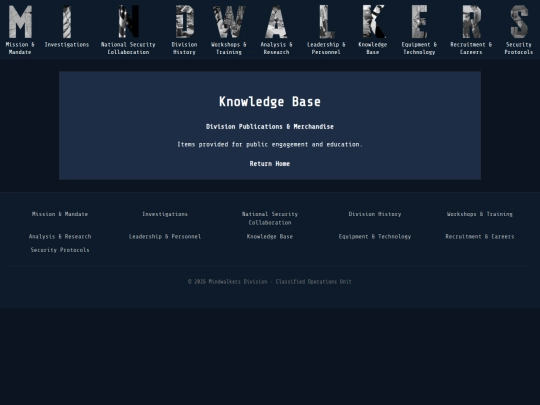Click the letter R photo icon
The image size is (540, 405).
471,22
